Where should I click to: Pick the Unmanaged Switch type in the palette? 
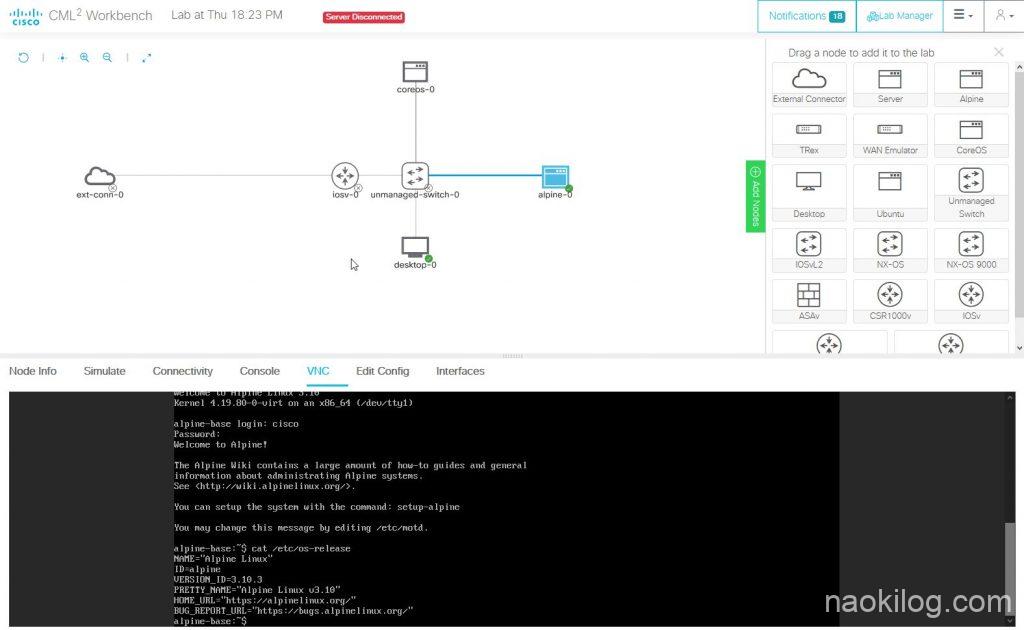[x=971, y=193]
